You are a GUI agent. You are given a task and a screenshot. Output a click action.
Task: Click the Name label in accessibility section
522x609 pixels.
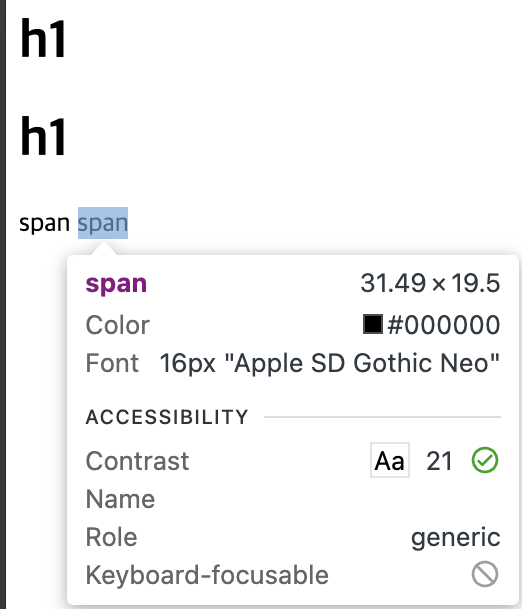pos(120,499)
